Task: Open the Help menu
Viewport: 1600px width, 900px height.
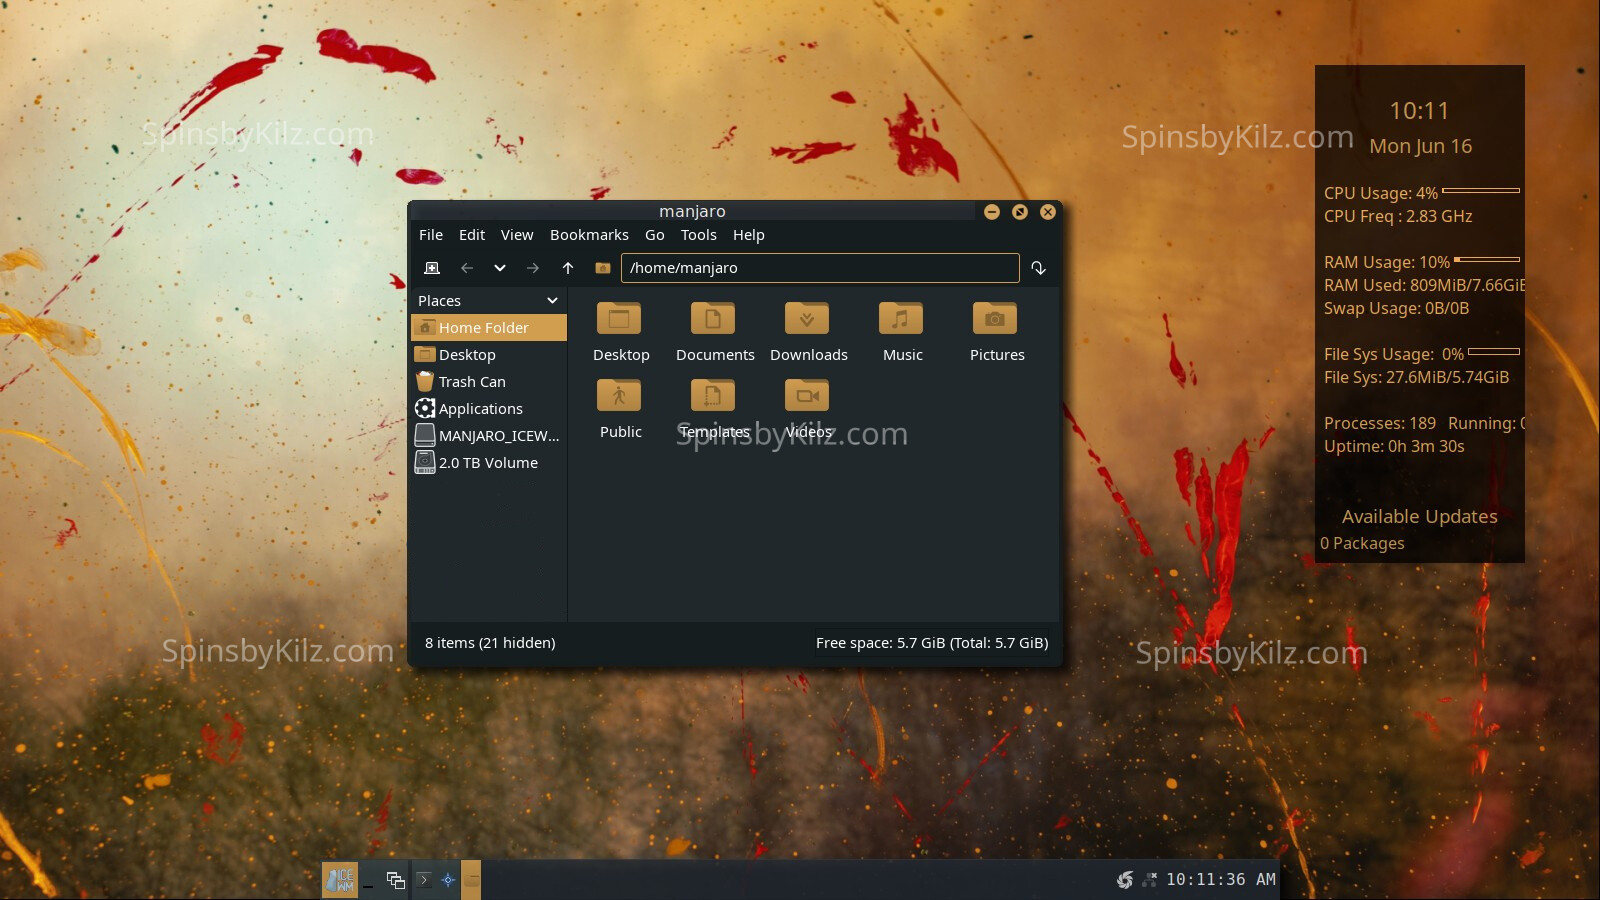Action: [748, 235]
